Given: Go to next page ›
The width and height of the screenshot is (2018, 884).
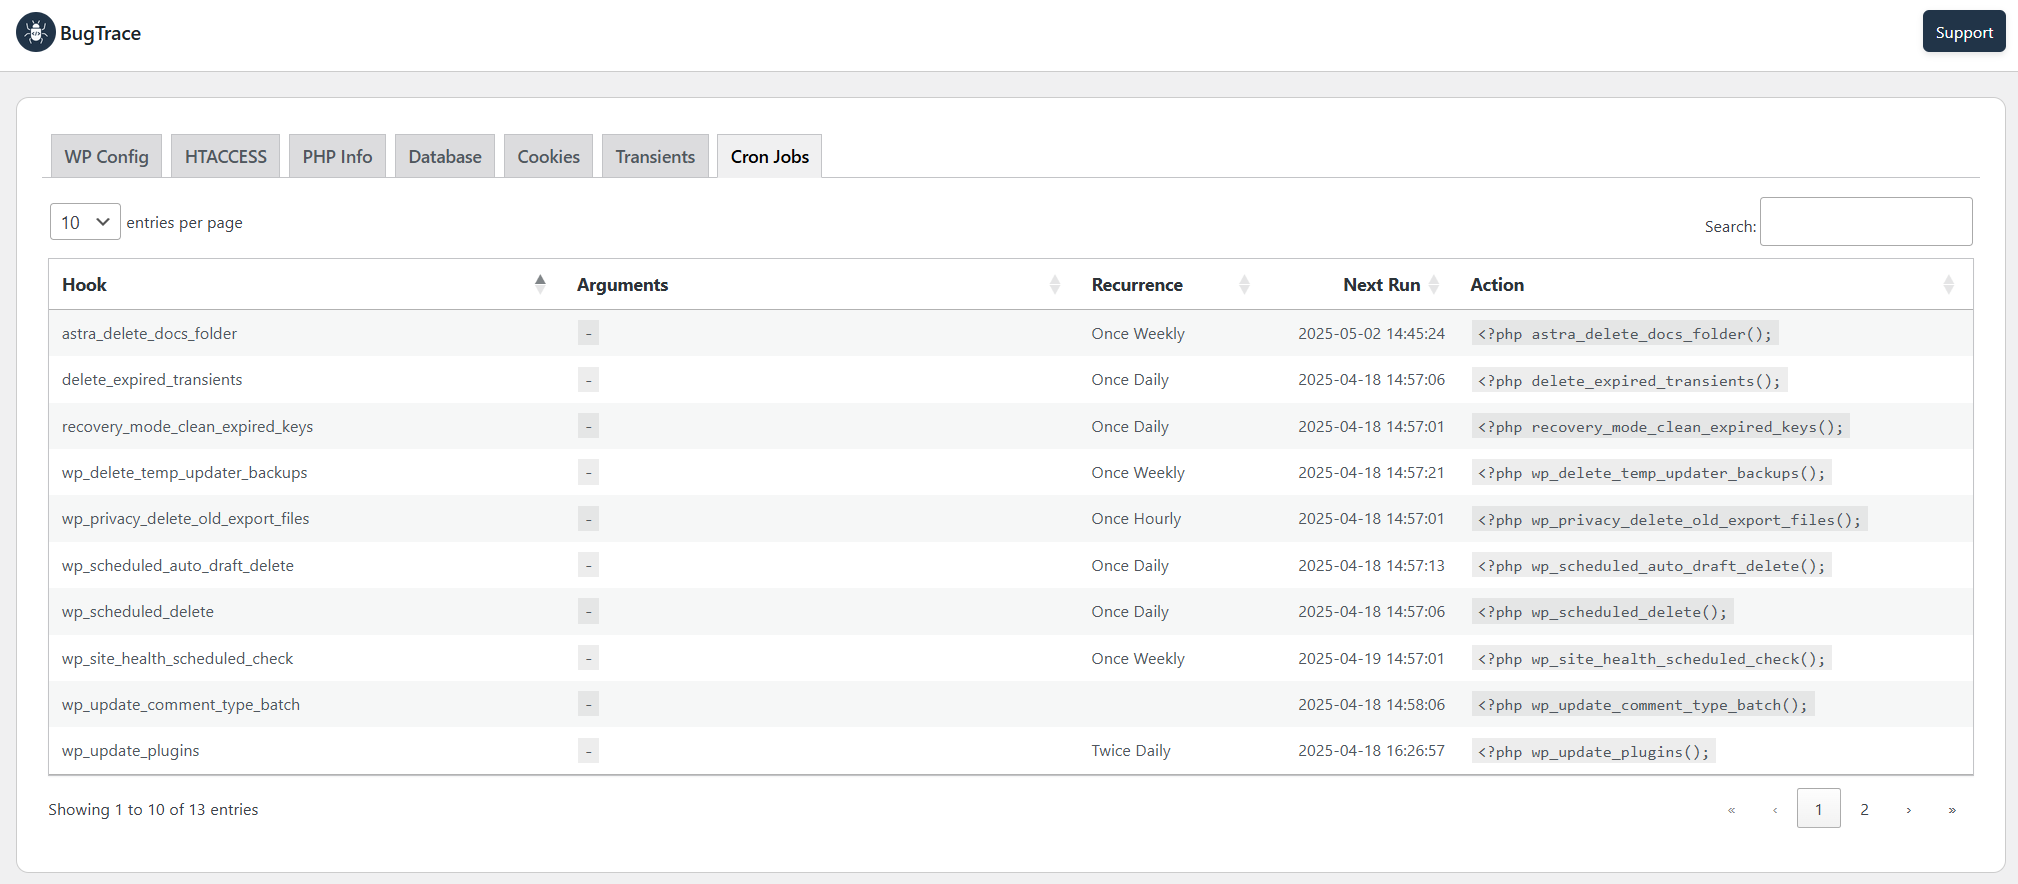Looking at the screenshot, I should click(x=1908, y=809).
